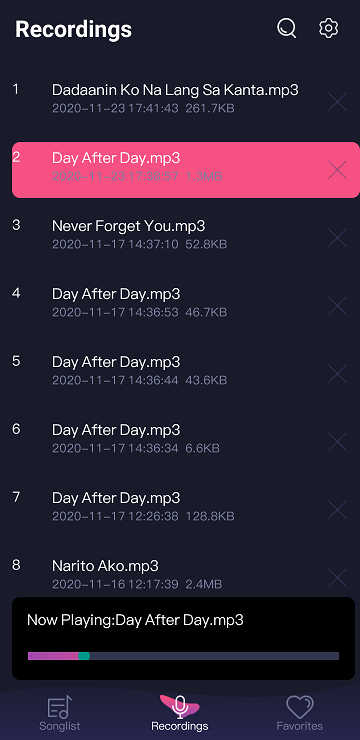
Task: Open the Favorites heart tab
Action: tap(300, 713)
